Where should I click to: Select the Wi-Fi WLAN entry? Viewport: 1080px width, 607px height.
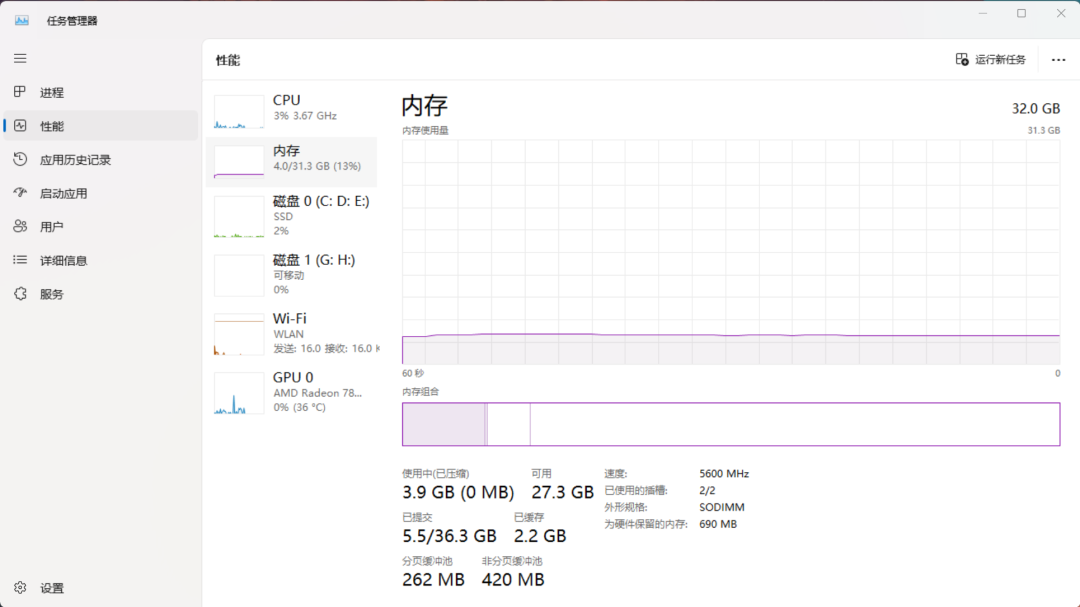(x=291, y=334)
